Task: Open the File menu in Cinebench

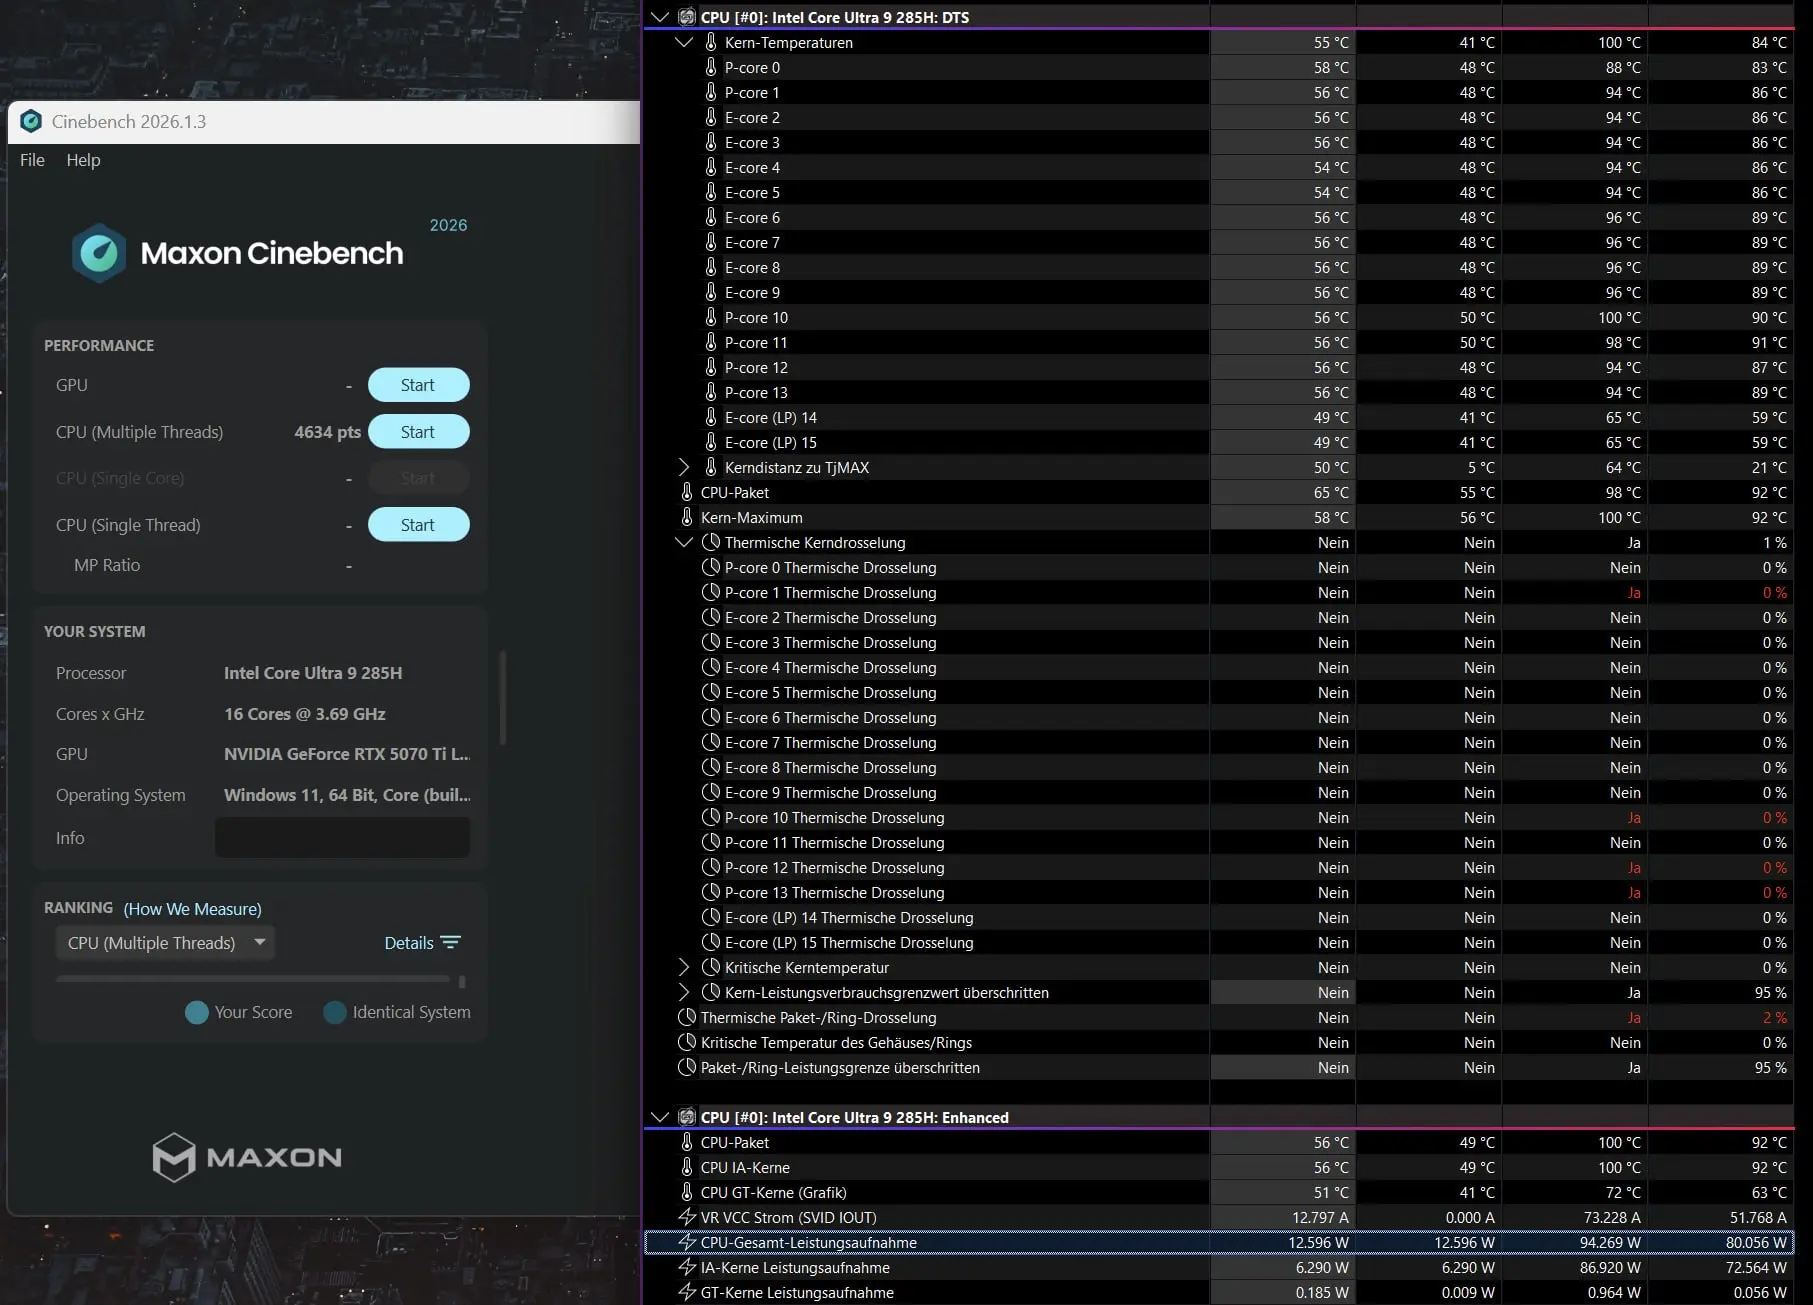Action: (x=32, y=160)
